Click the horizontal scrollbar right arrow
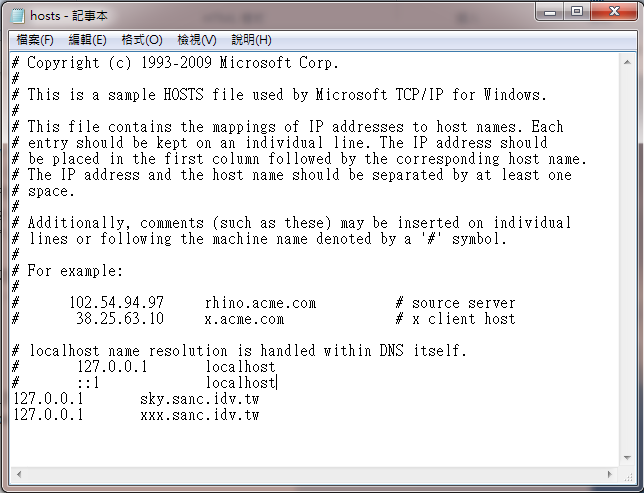The width and height of the screenshot is (644, 493). [610, 474]
